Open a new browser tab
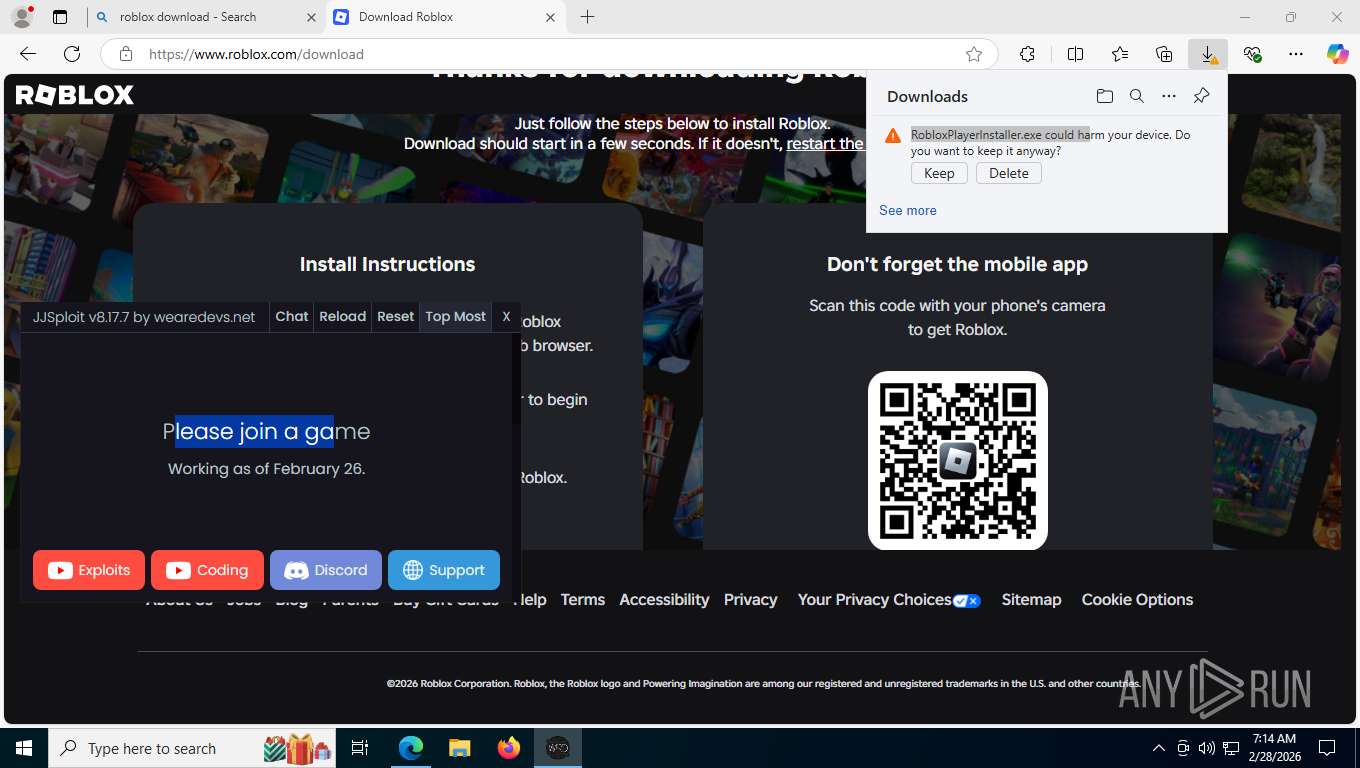This screenshot has height=768, width=1360. tap(588, 17)
